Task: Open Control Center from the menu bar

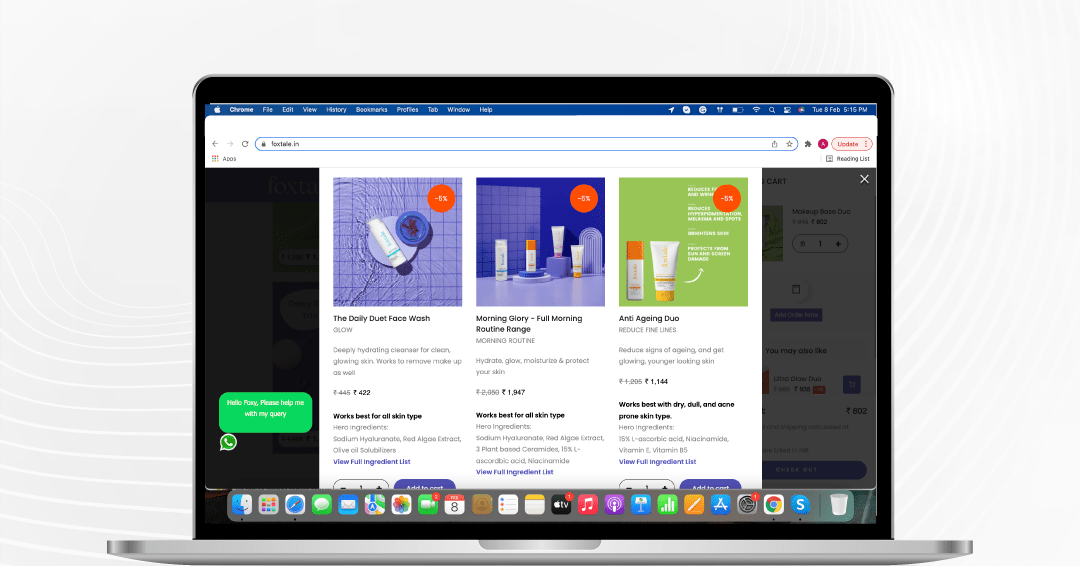Action: tap(787, 109)
